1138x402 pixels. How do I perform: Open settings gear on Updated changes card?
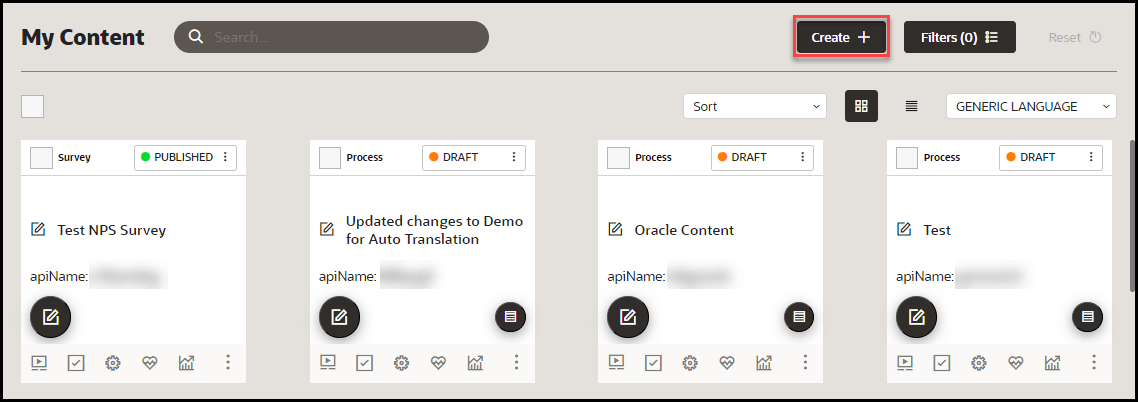tap(401, 363)
